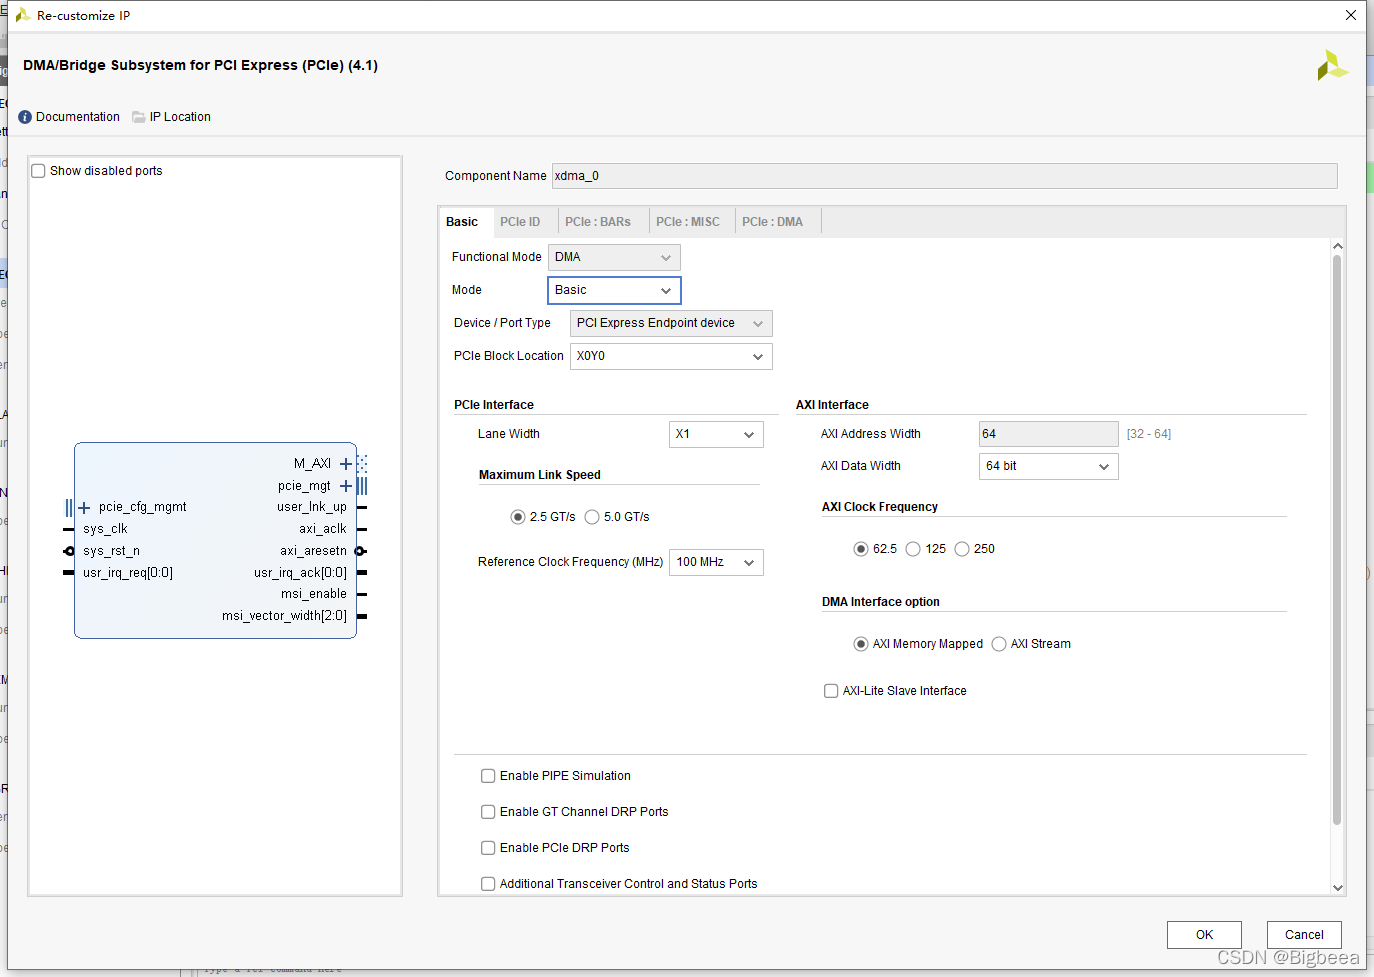1374x977 pixels.
Task: Enable PIPE Simulation checkbox
Action: tap(488, 776)
